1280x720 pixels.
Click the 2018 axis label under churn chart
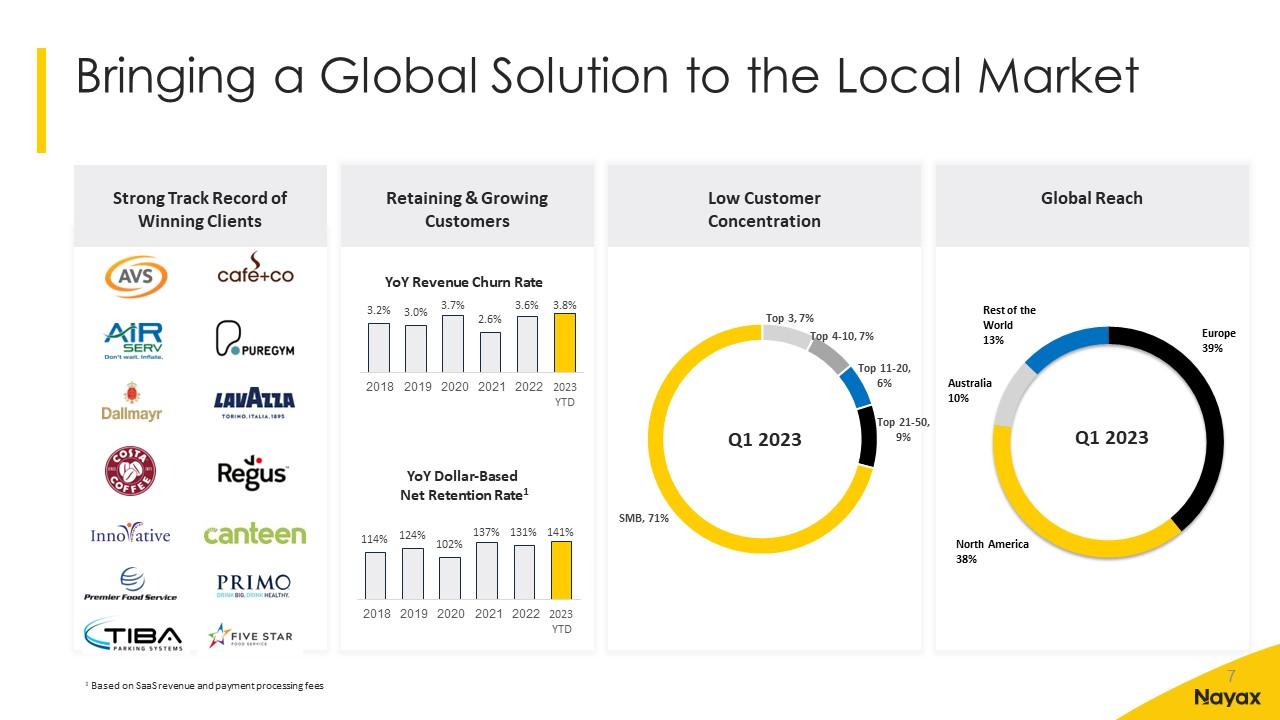pos(378,387)
